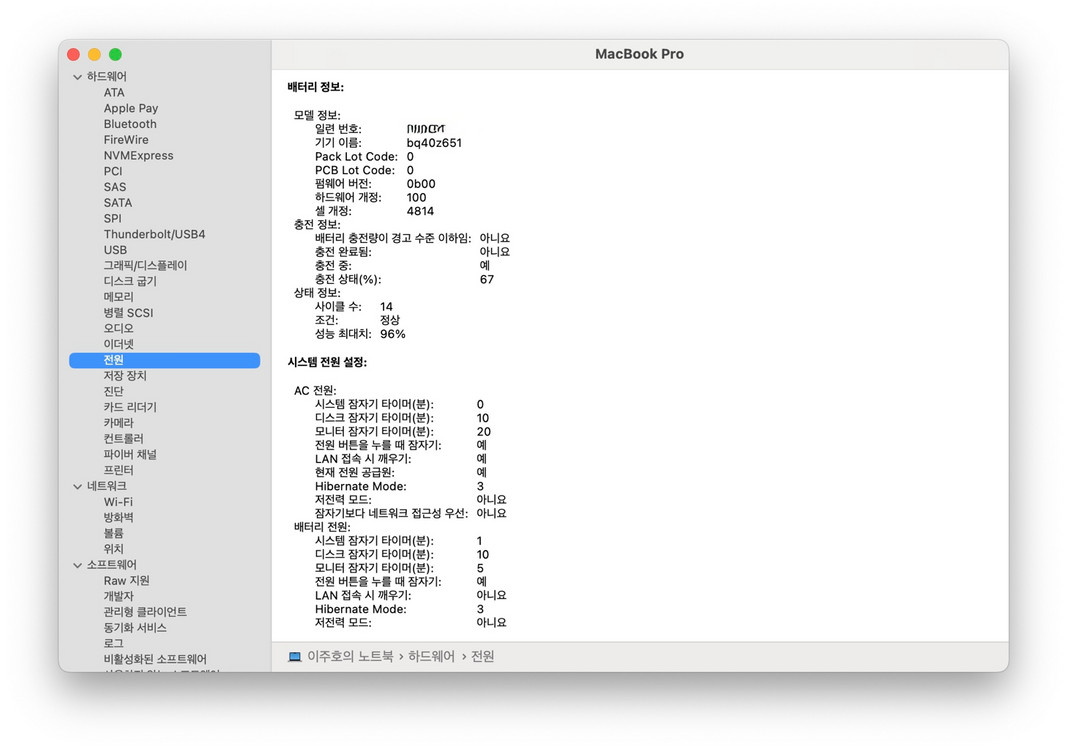Select Bluetooth in the sidebar

click(x=130, y=124)
